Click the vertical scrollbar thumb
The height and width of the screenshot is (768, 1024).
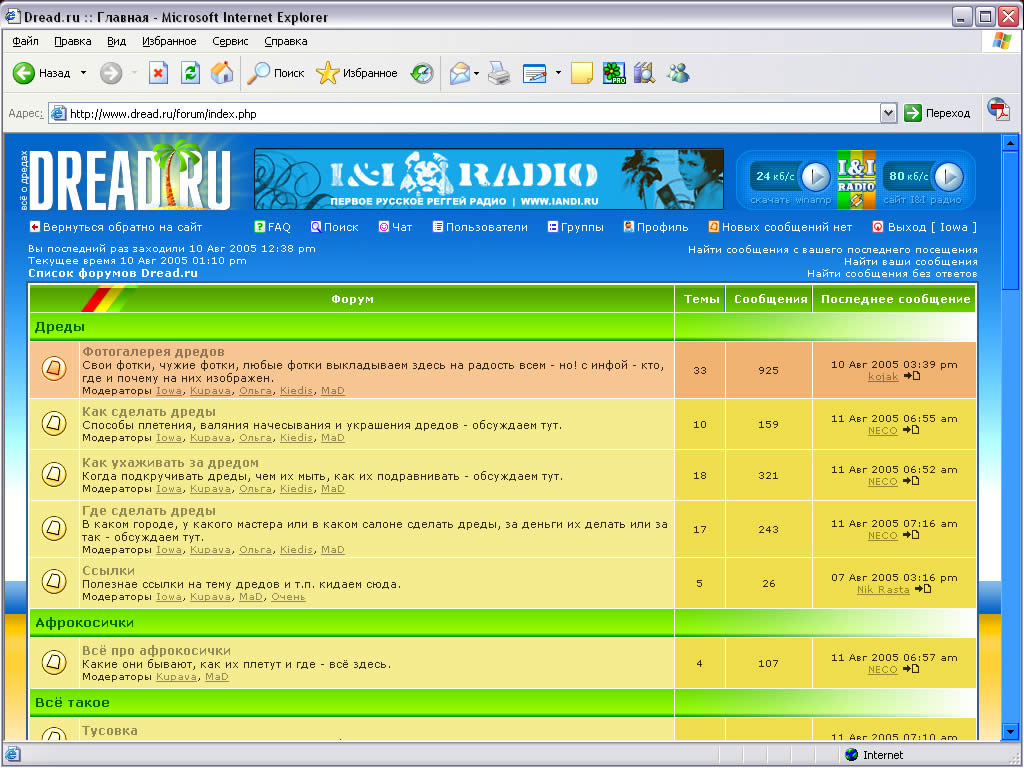[x=1010, y=219]
